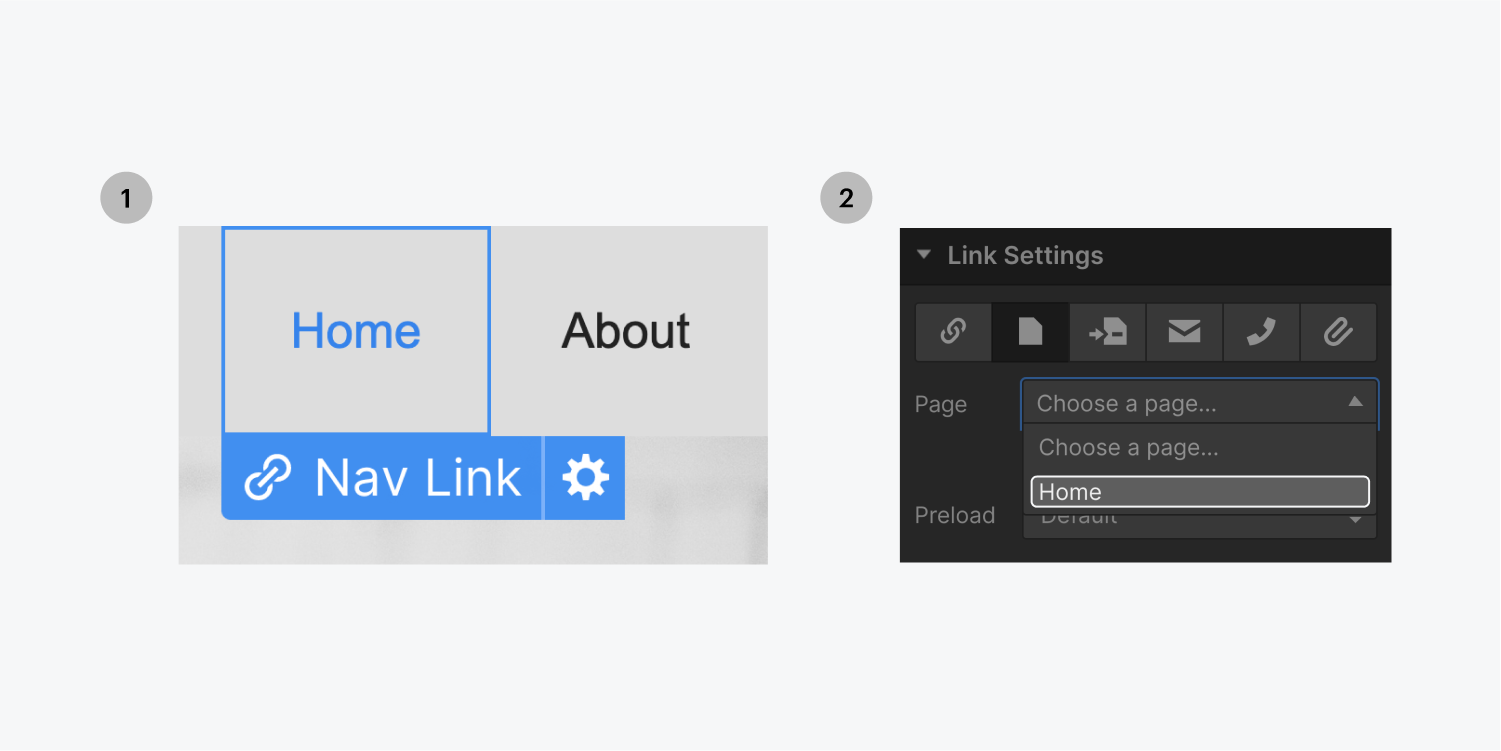Click the About nav link

(x=625, y=331)
